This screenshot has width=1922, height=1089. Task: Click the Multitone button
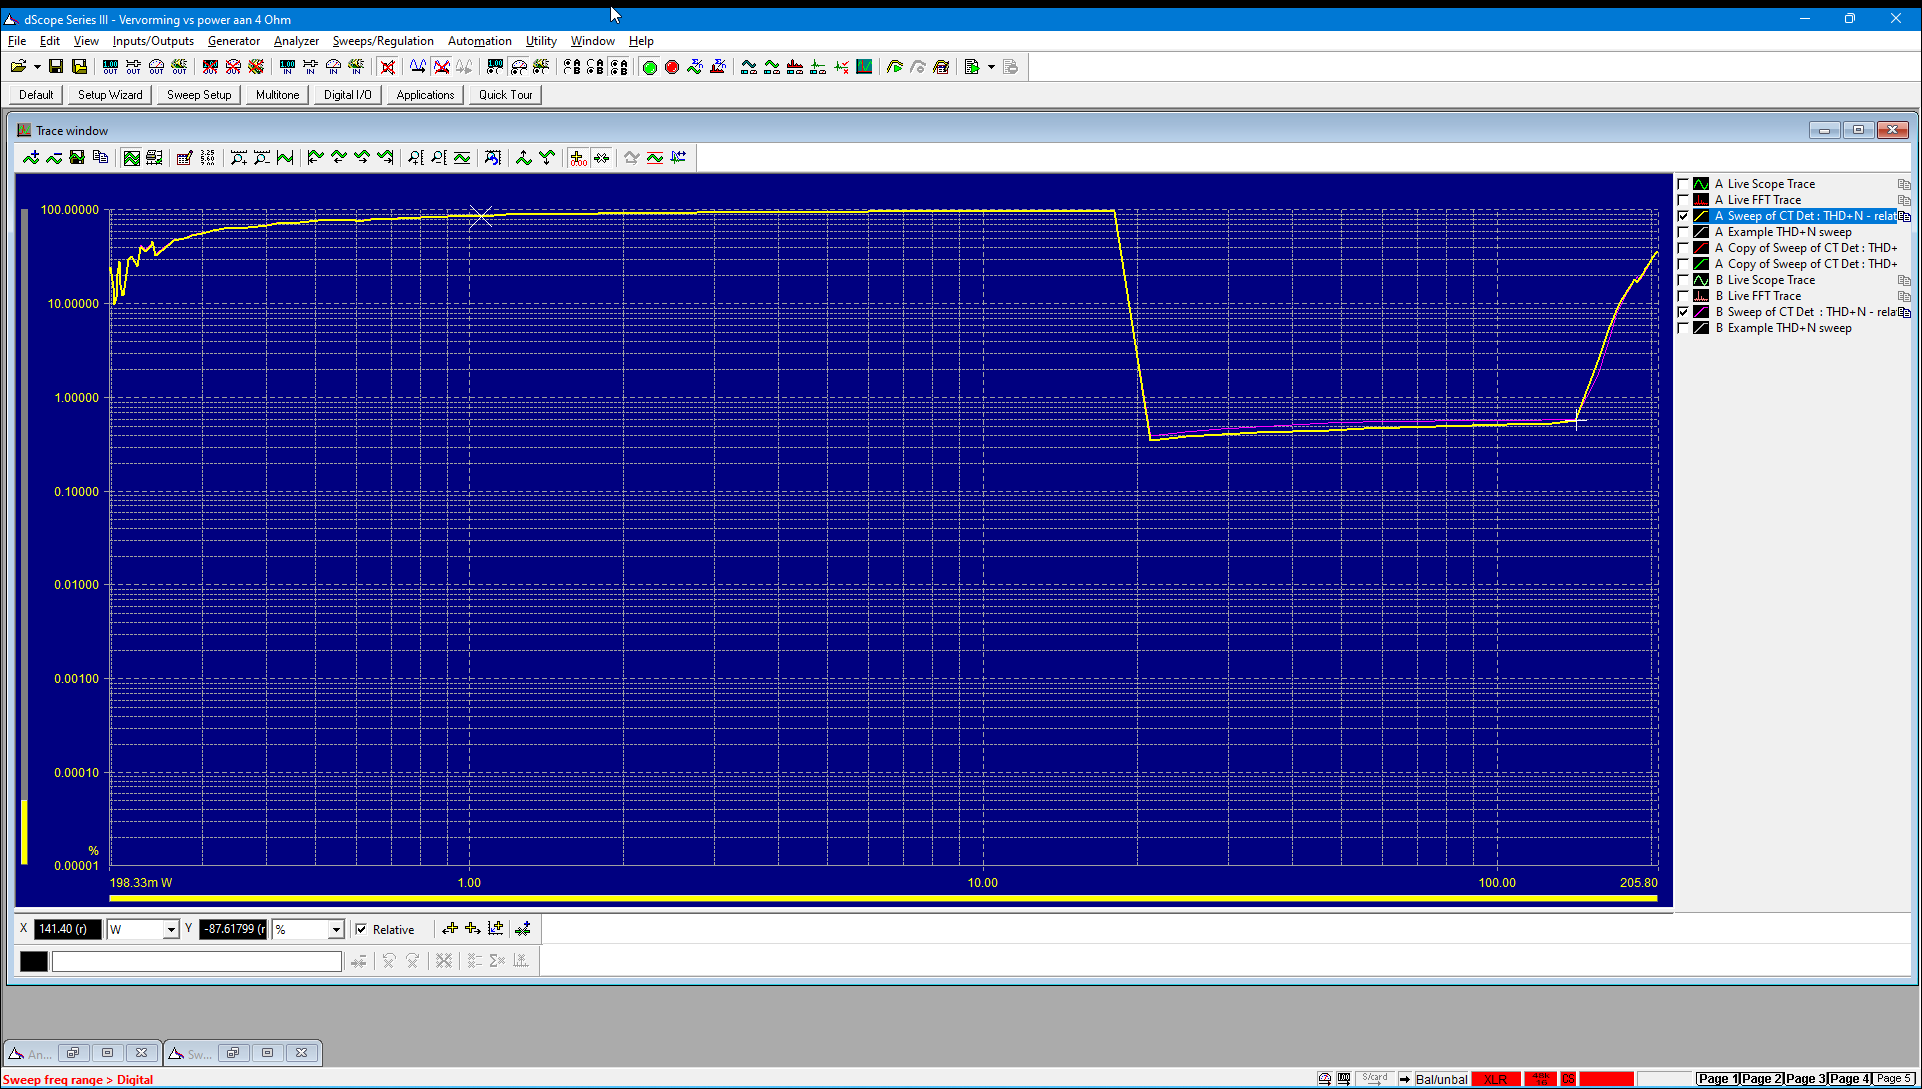click(277, 95)
